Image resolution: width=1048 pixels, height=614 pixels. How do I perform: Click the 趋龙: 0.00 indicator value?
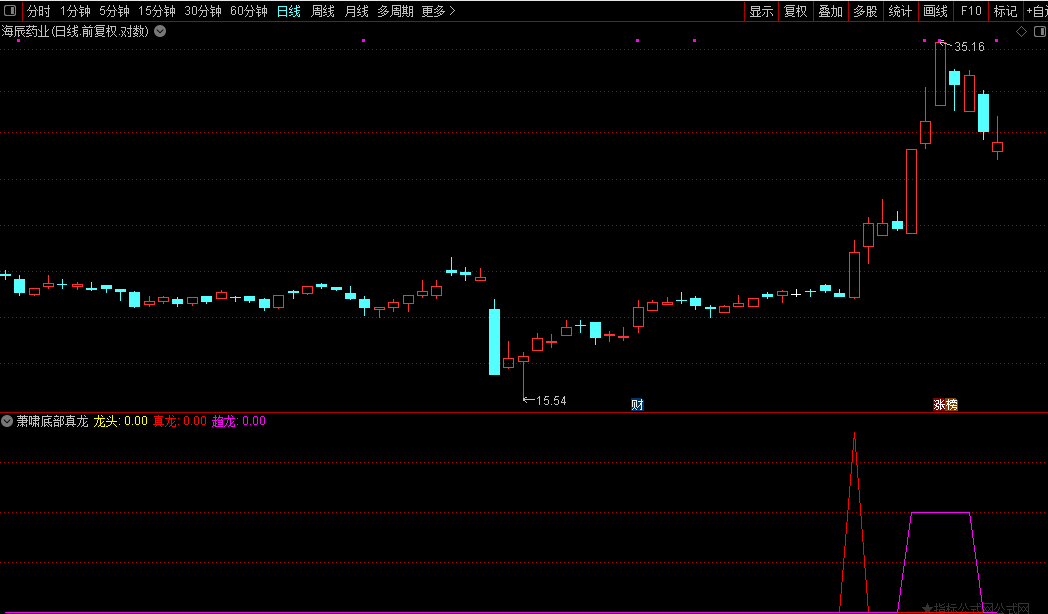point(239,421)
